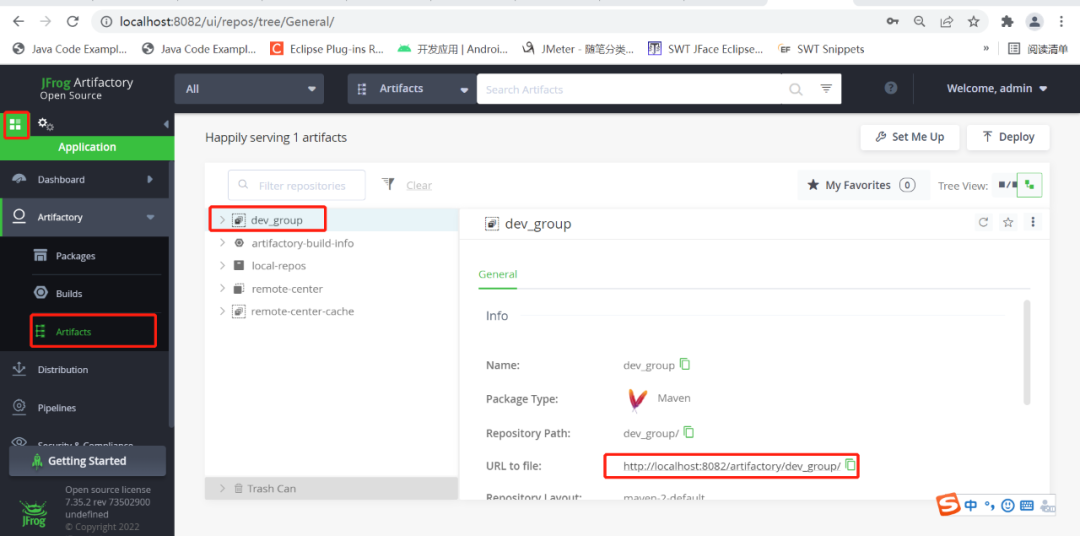Open dev_group actions kebab menu
Image resolution: width=1080 pixels, height=536 pixels.
click(1032, 222)
